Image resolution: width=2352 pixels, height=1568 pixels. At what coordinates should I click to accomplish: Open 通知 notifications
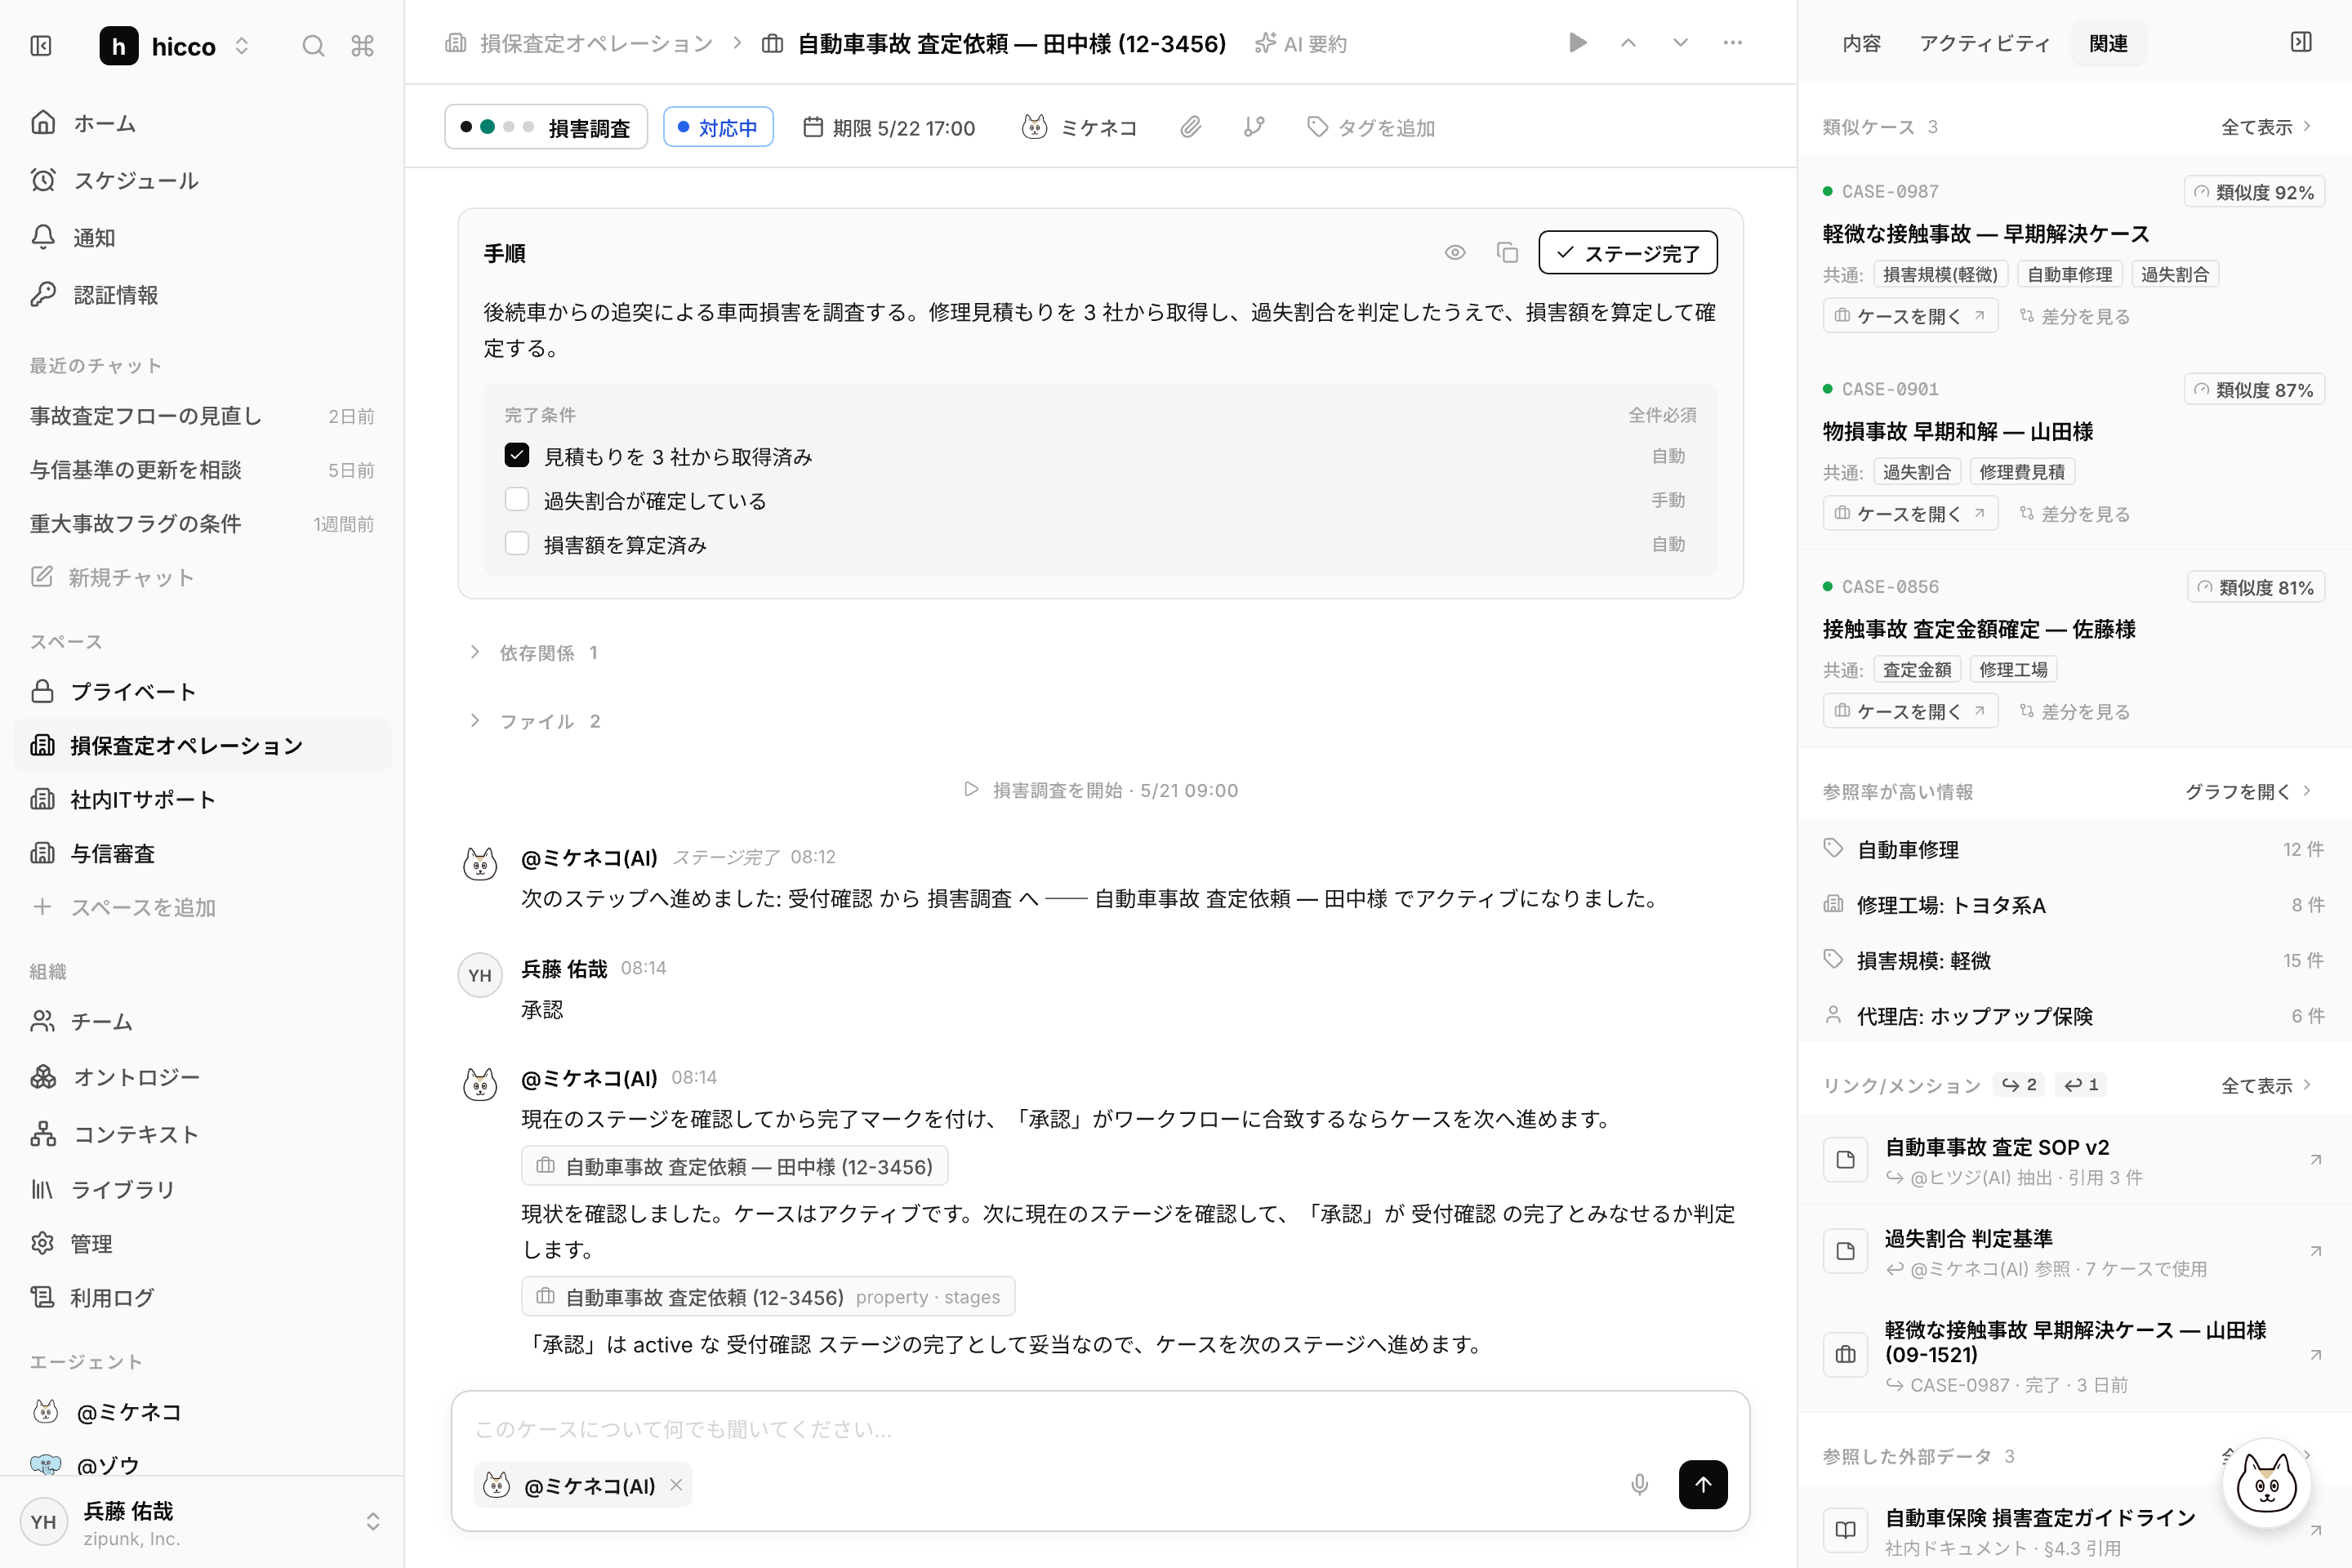click(x=200, y=237)
